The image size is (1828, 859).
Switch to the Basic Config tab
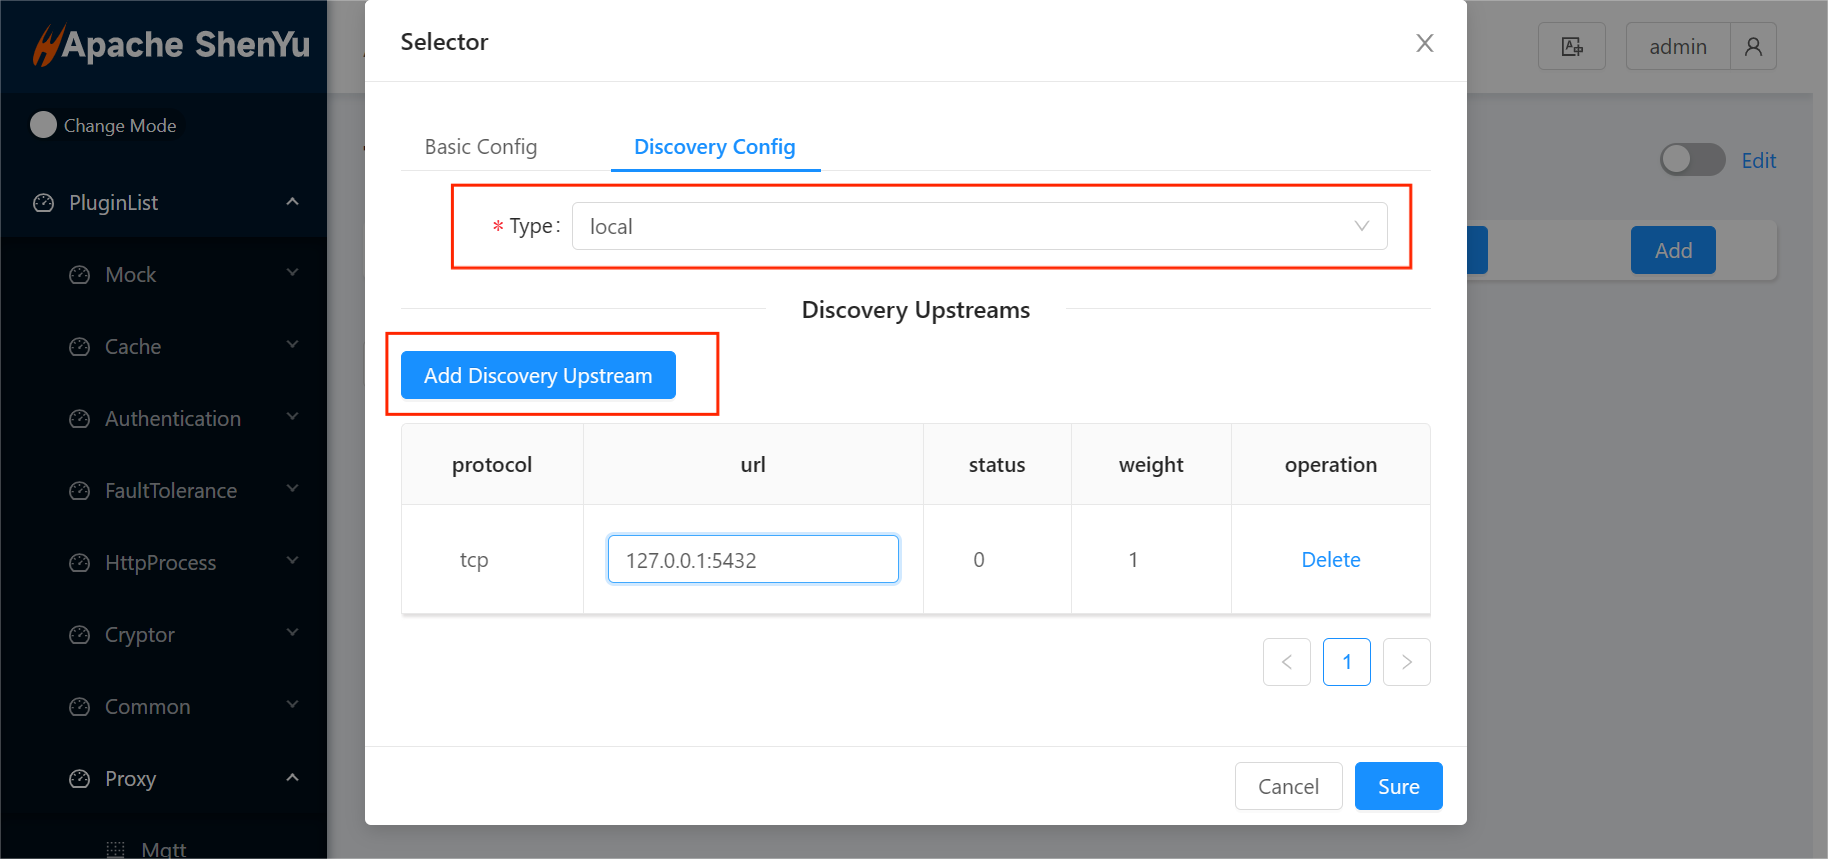pos(481,147)
